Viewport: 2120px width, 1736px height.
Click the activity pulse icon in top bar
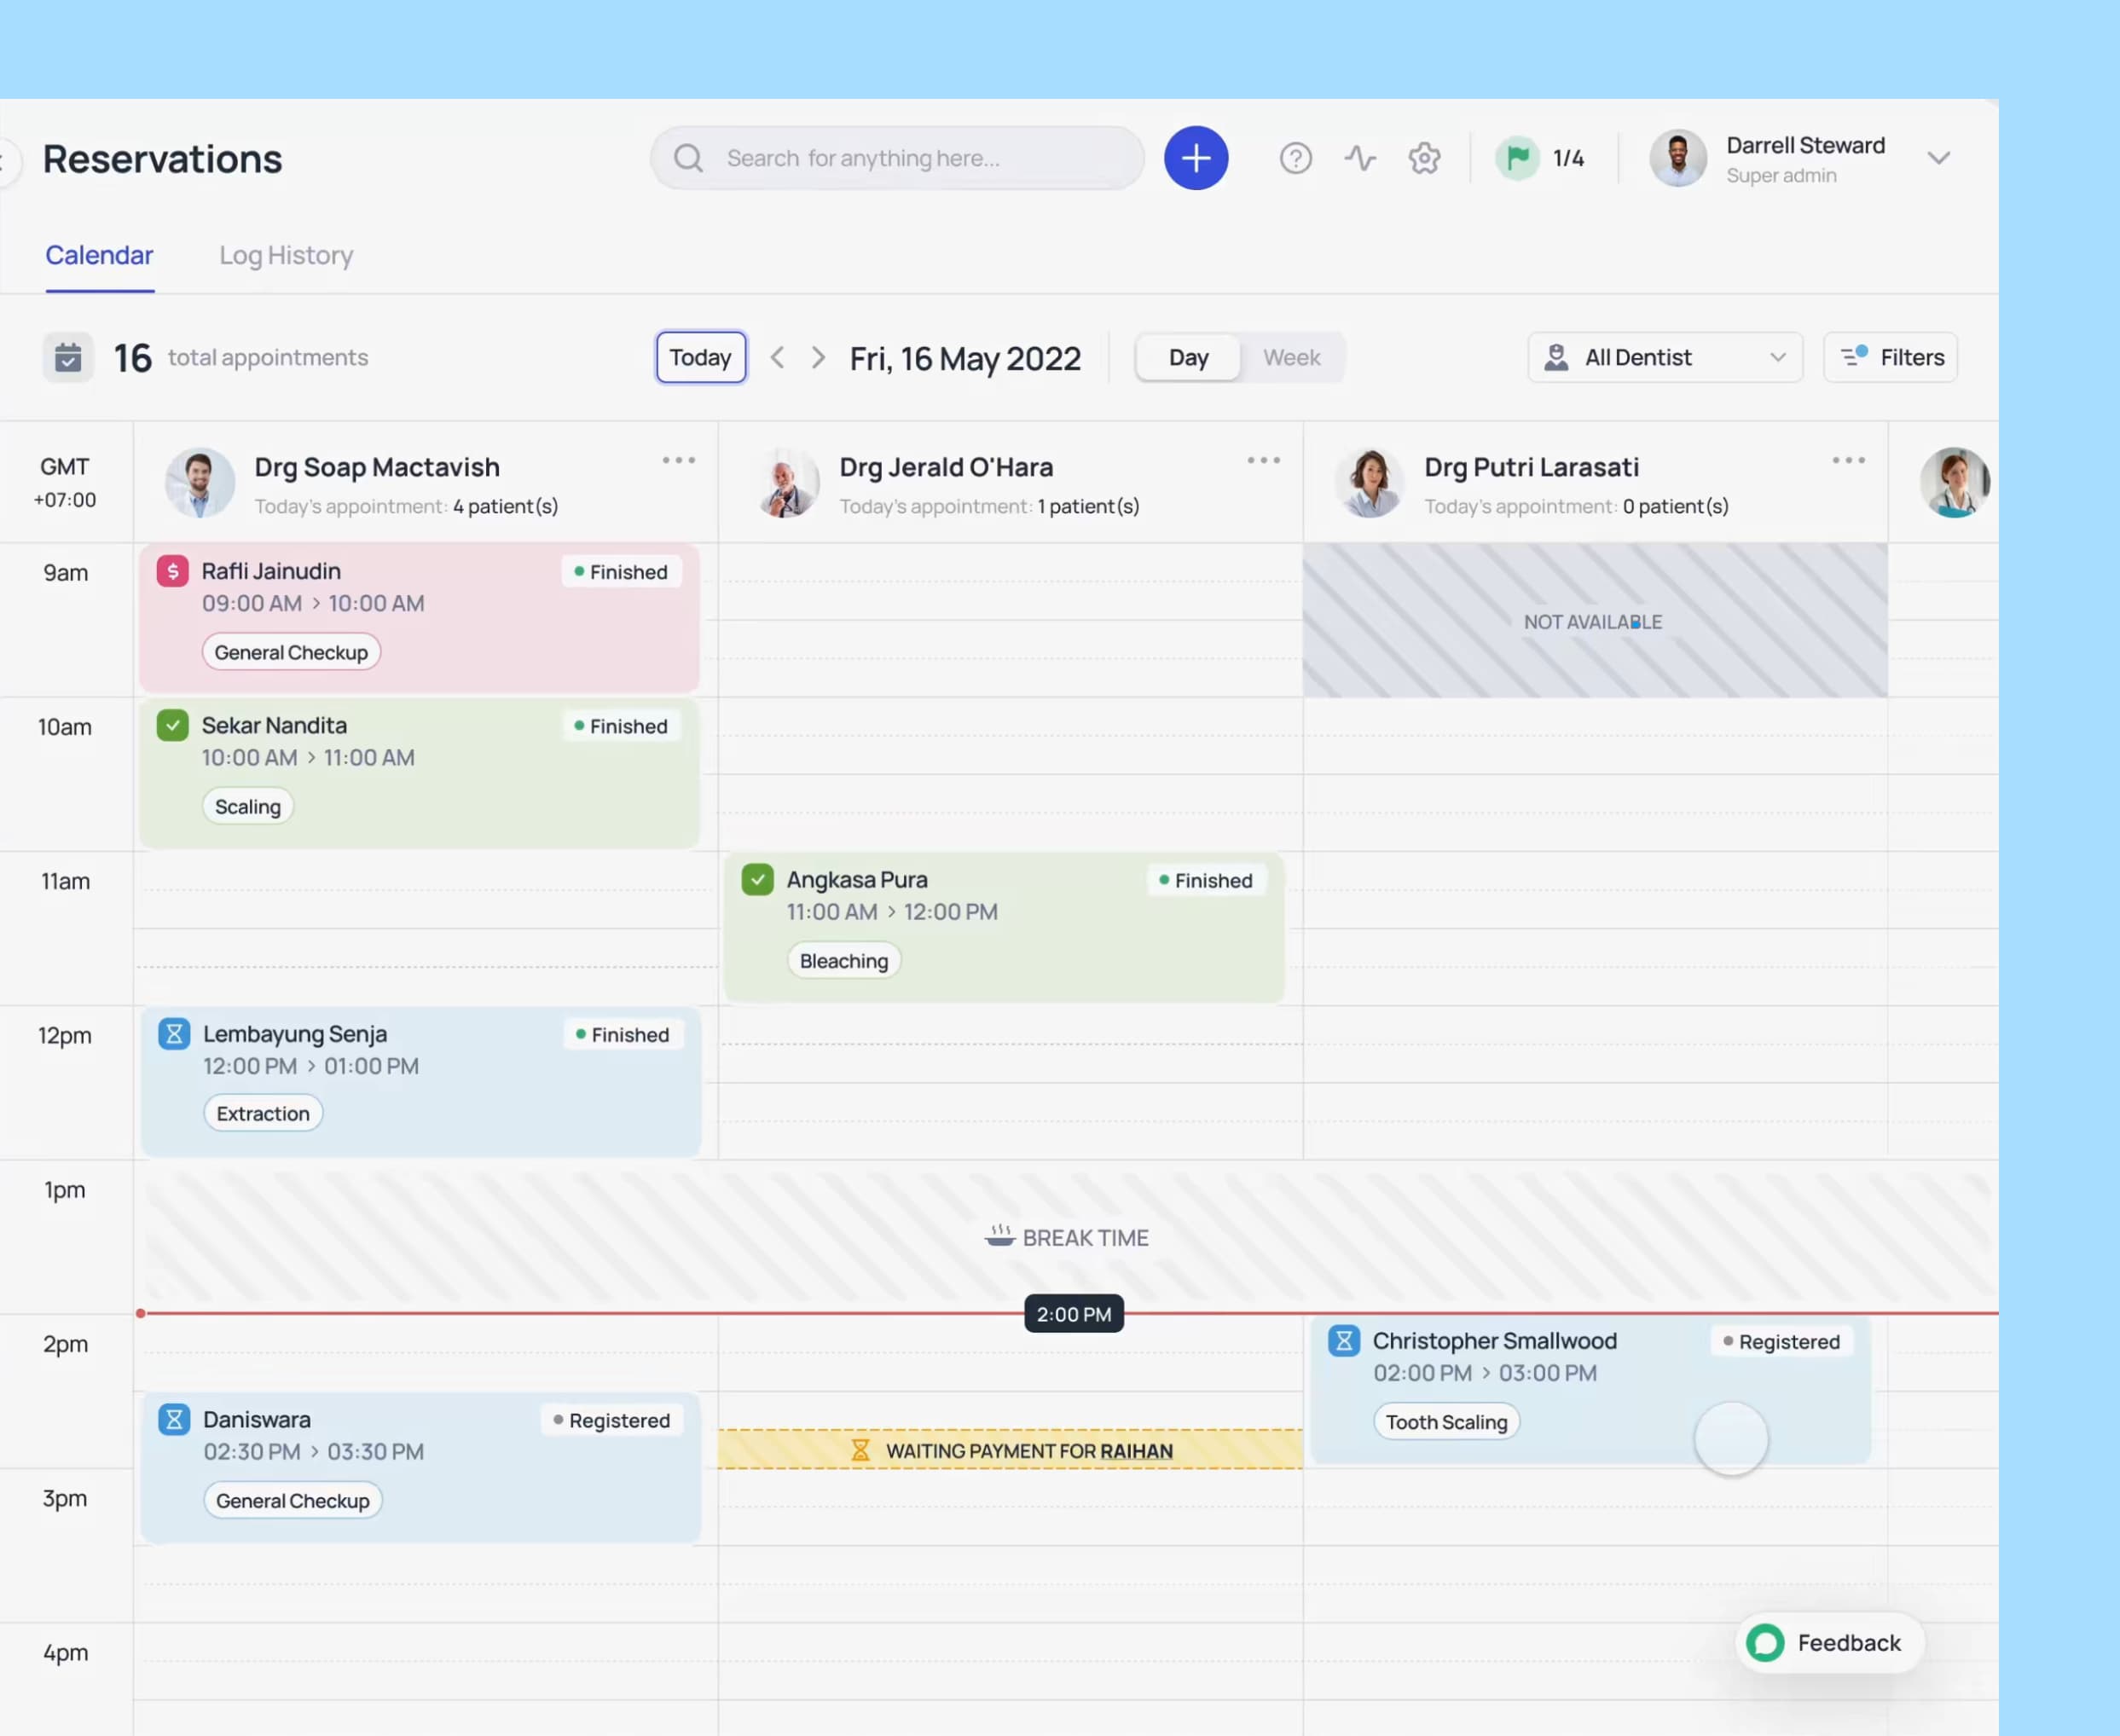(1360, 158)
